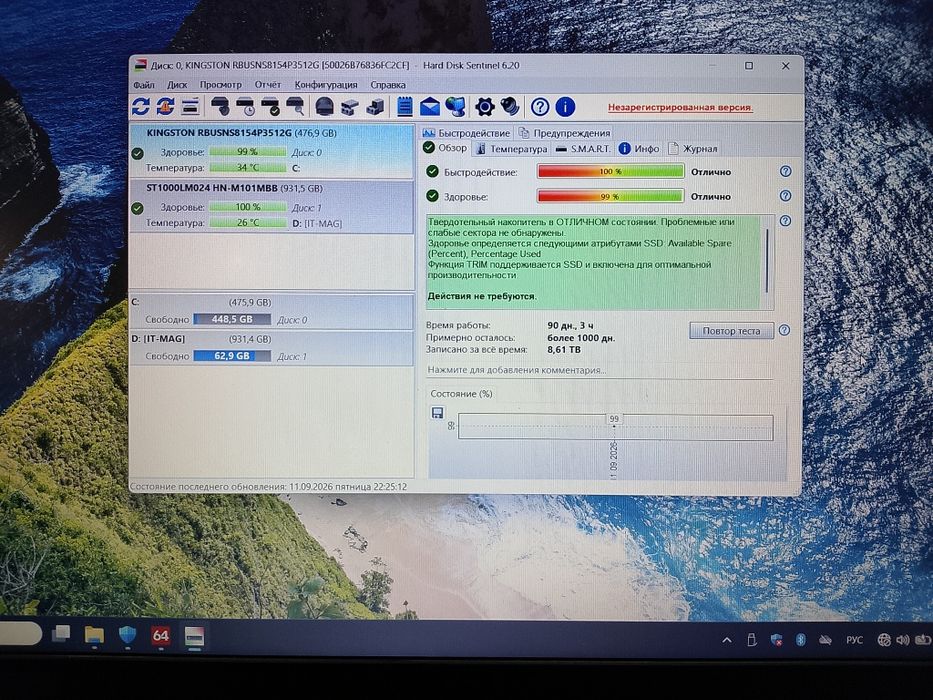Open the Отчёт menu

pos(268,85)
